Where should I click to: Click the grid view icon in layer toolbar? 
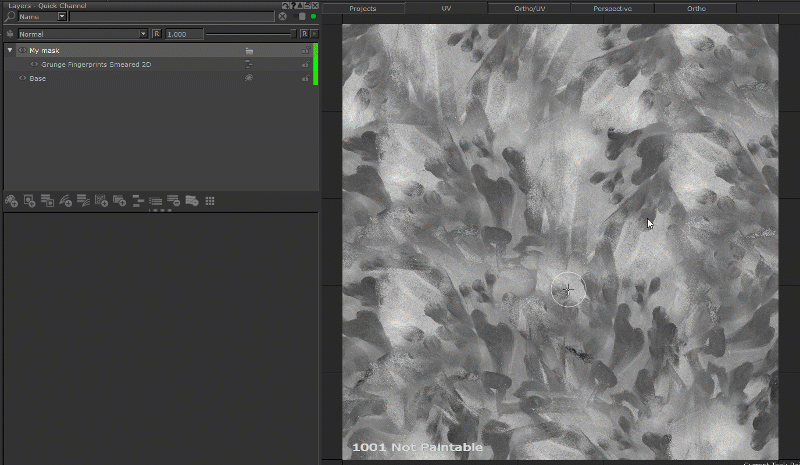coord(210,201)
